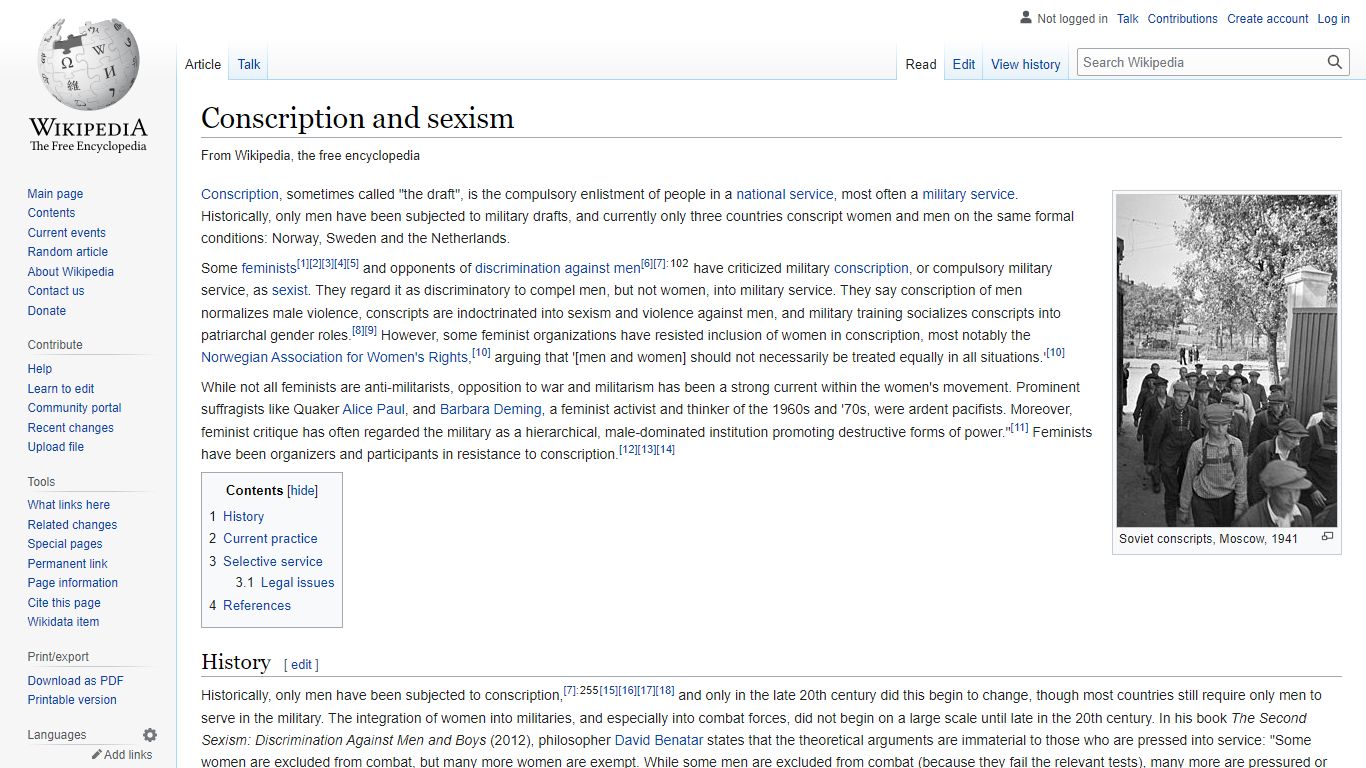The width and height of the screenshot is (1366, 768).
Task: Click Log in
Action: coord(1334,19)
